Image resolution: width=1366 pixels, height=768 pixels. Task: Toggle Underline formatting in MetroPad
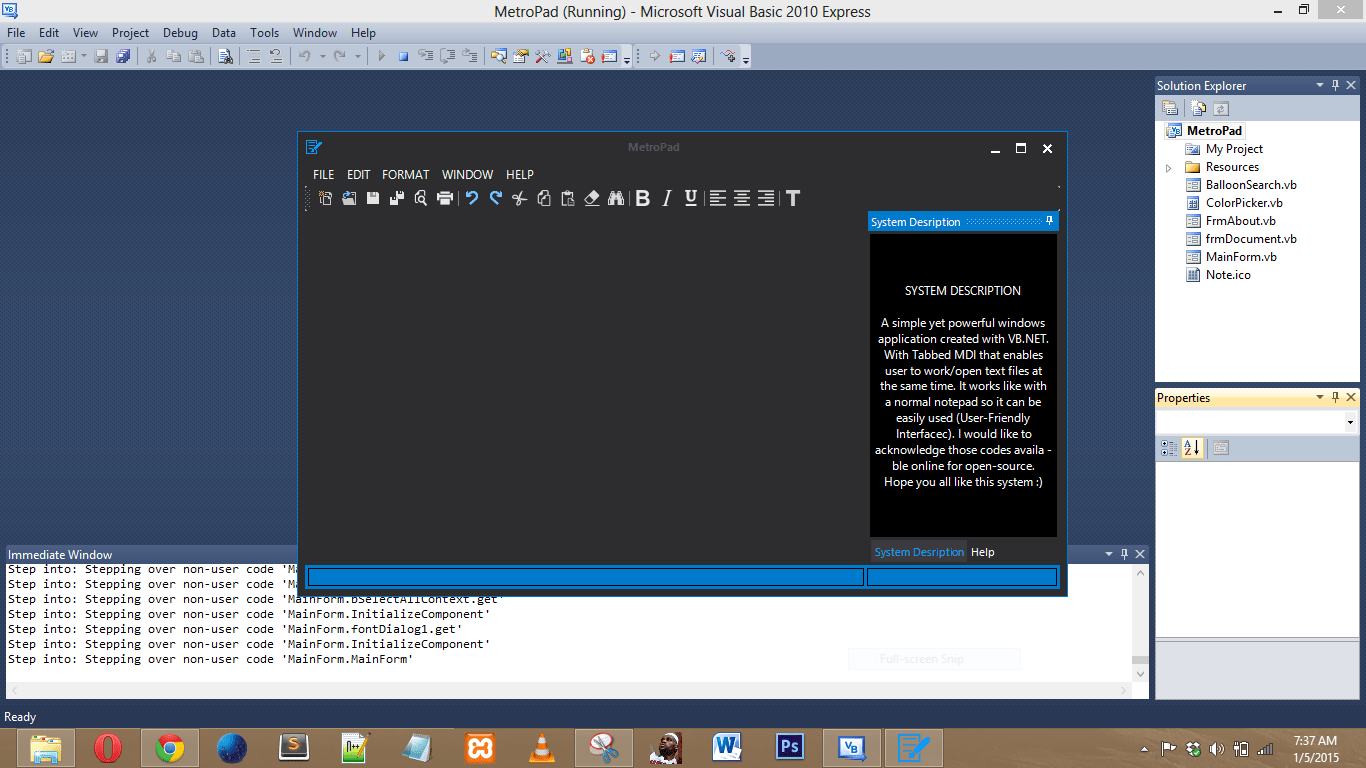[691, 198]
